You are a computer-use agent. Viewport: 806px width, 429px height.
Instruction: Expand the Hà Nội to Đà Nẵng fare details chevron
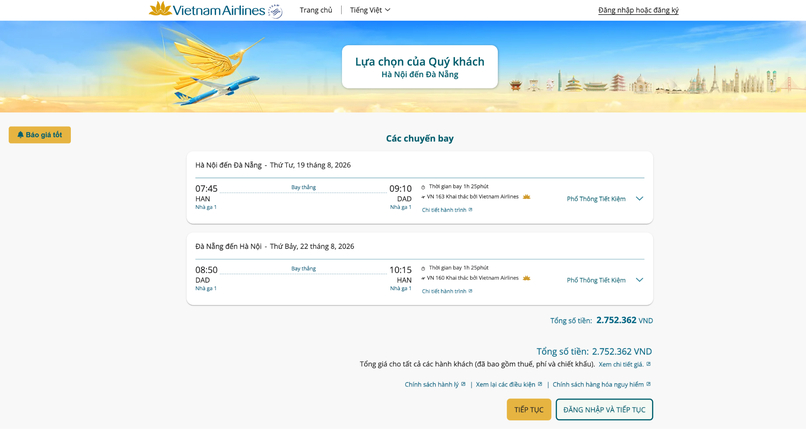pyautogui.click(x=639, y=199)
